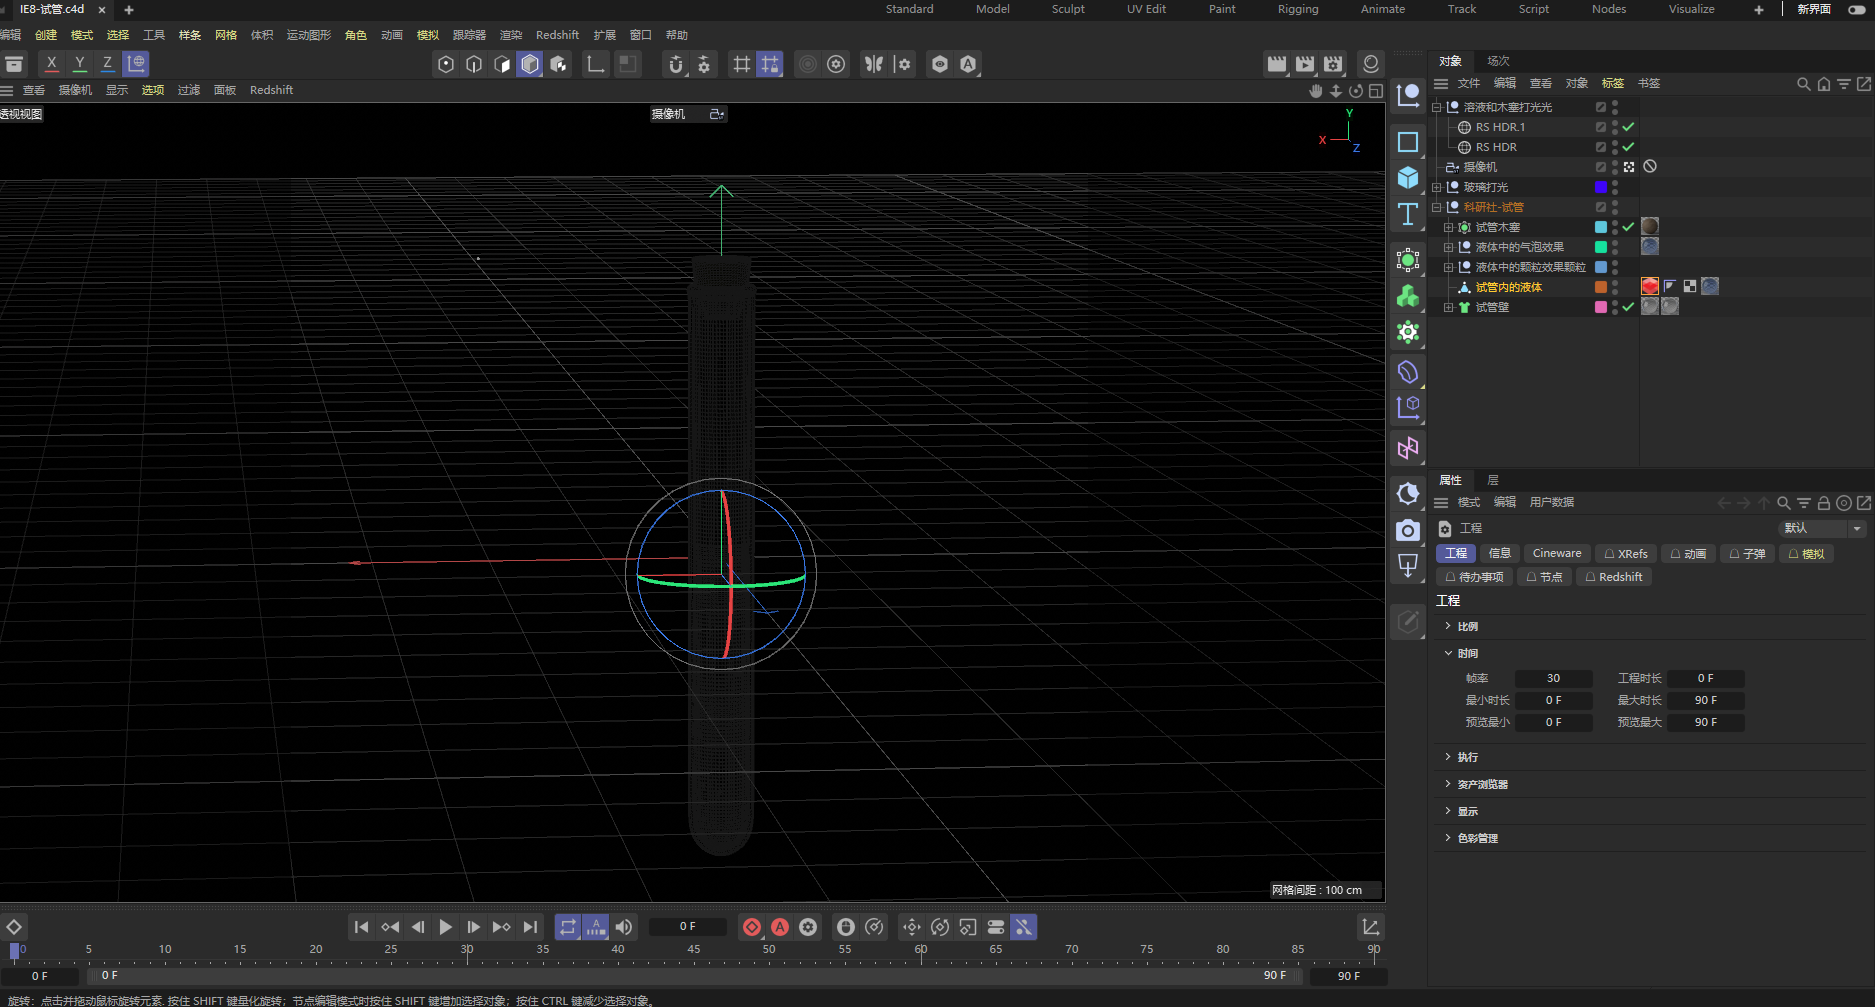
Task: Toggle enable checkmark for RS HDR
Action: [x=1628, y=147]
